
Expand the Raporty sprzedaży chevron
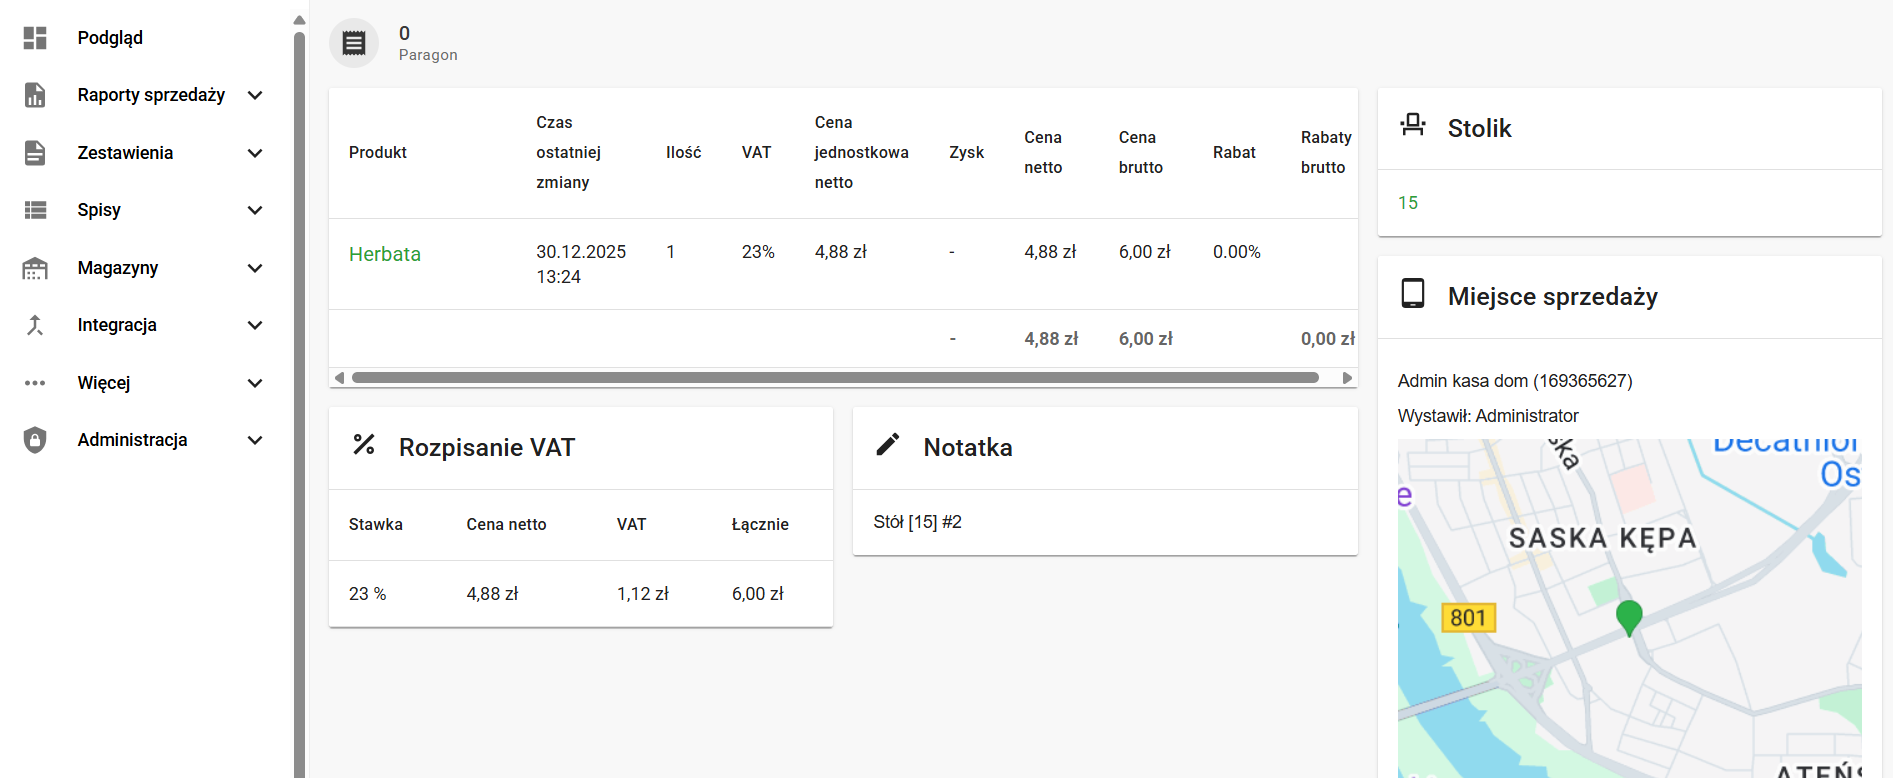(255, 95)
